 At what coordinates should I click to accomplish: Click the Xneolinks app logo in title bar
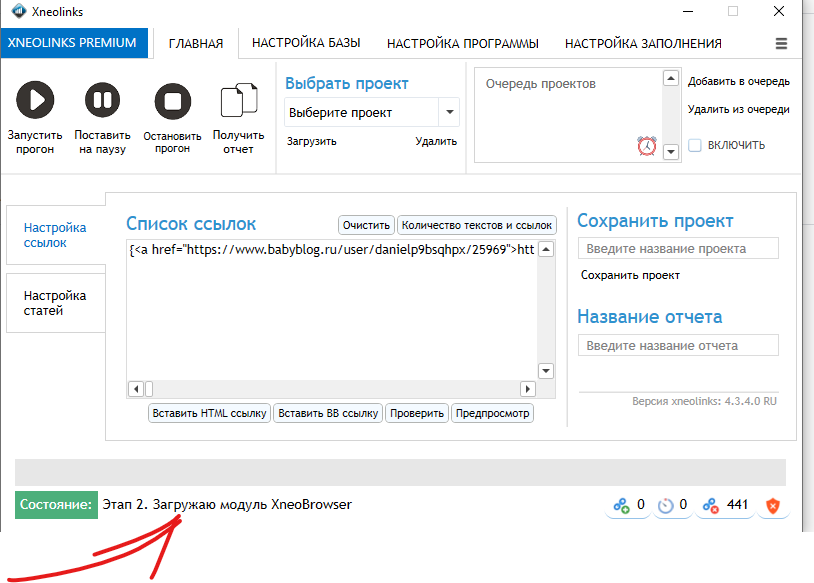(x=19, y=11)
